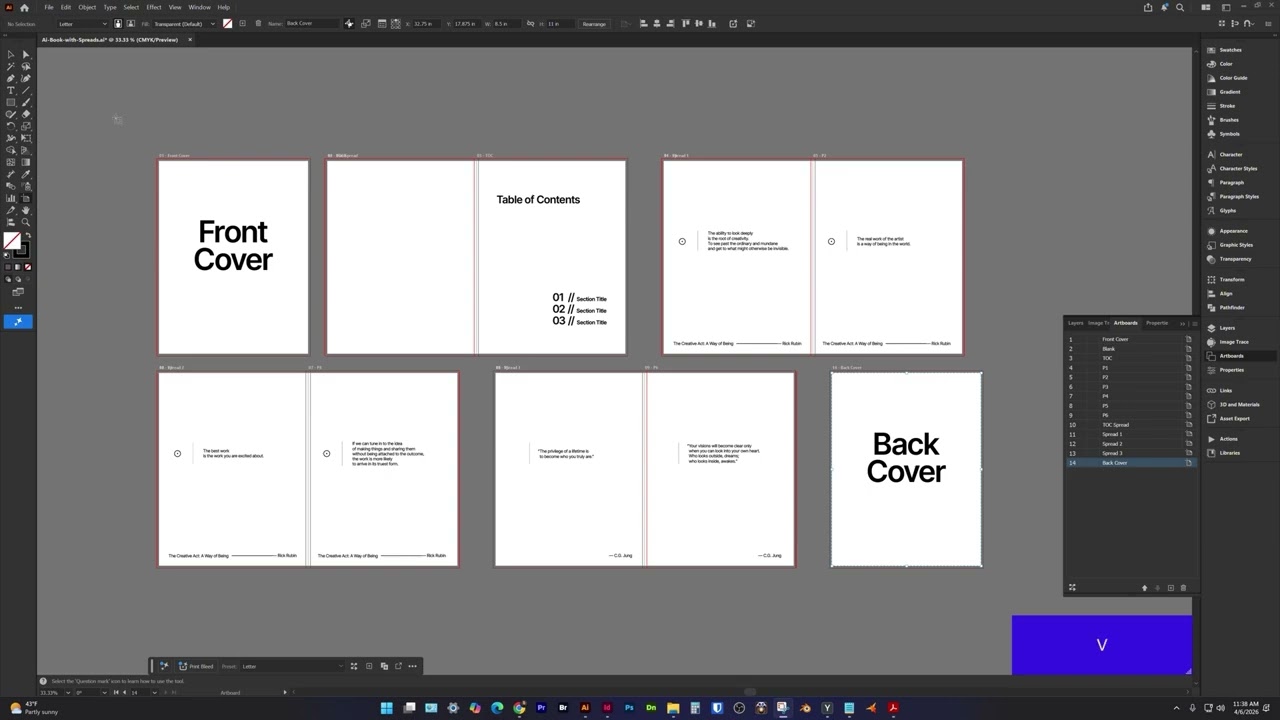The height and width of the screenshot is (720, 1280).
Task: Open the Effect menu
Action: coord(154,7)
